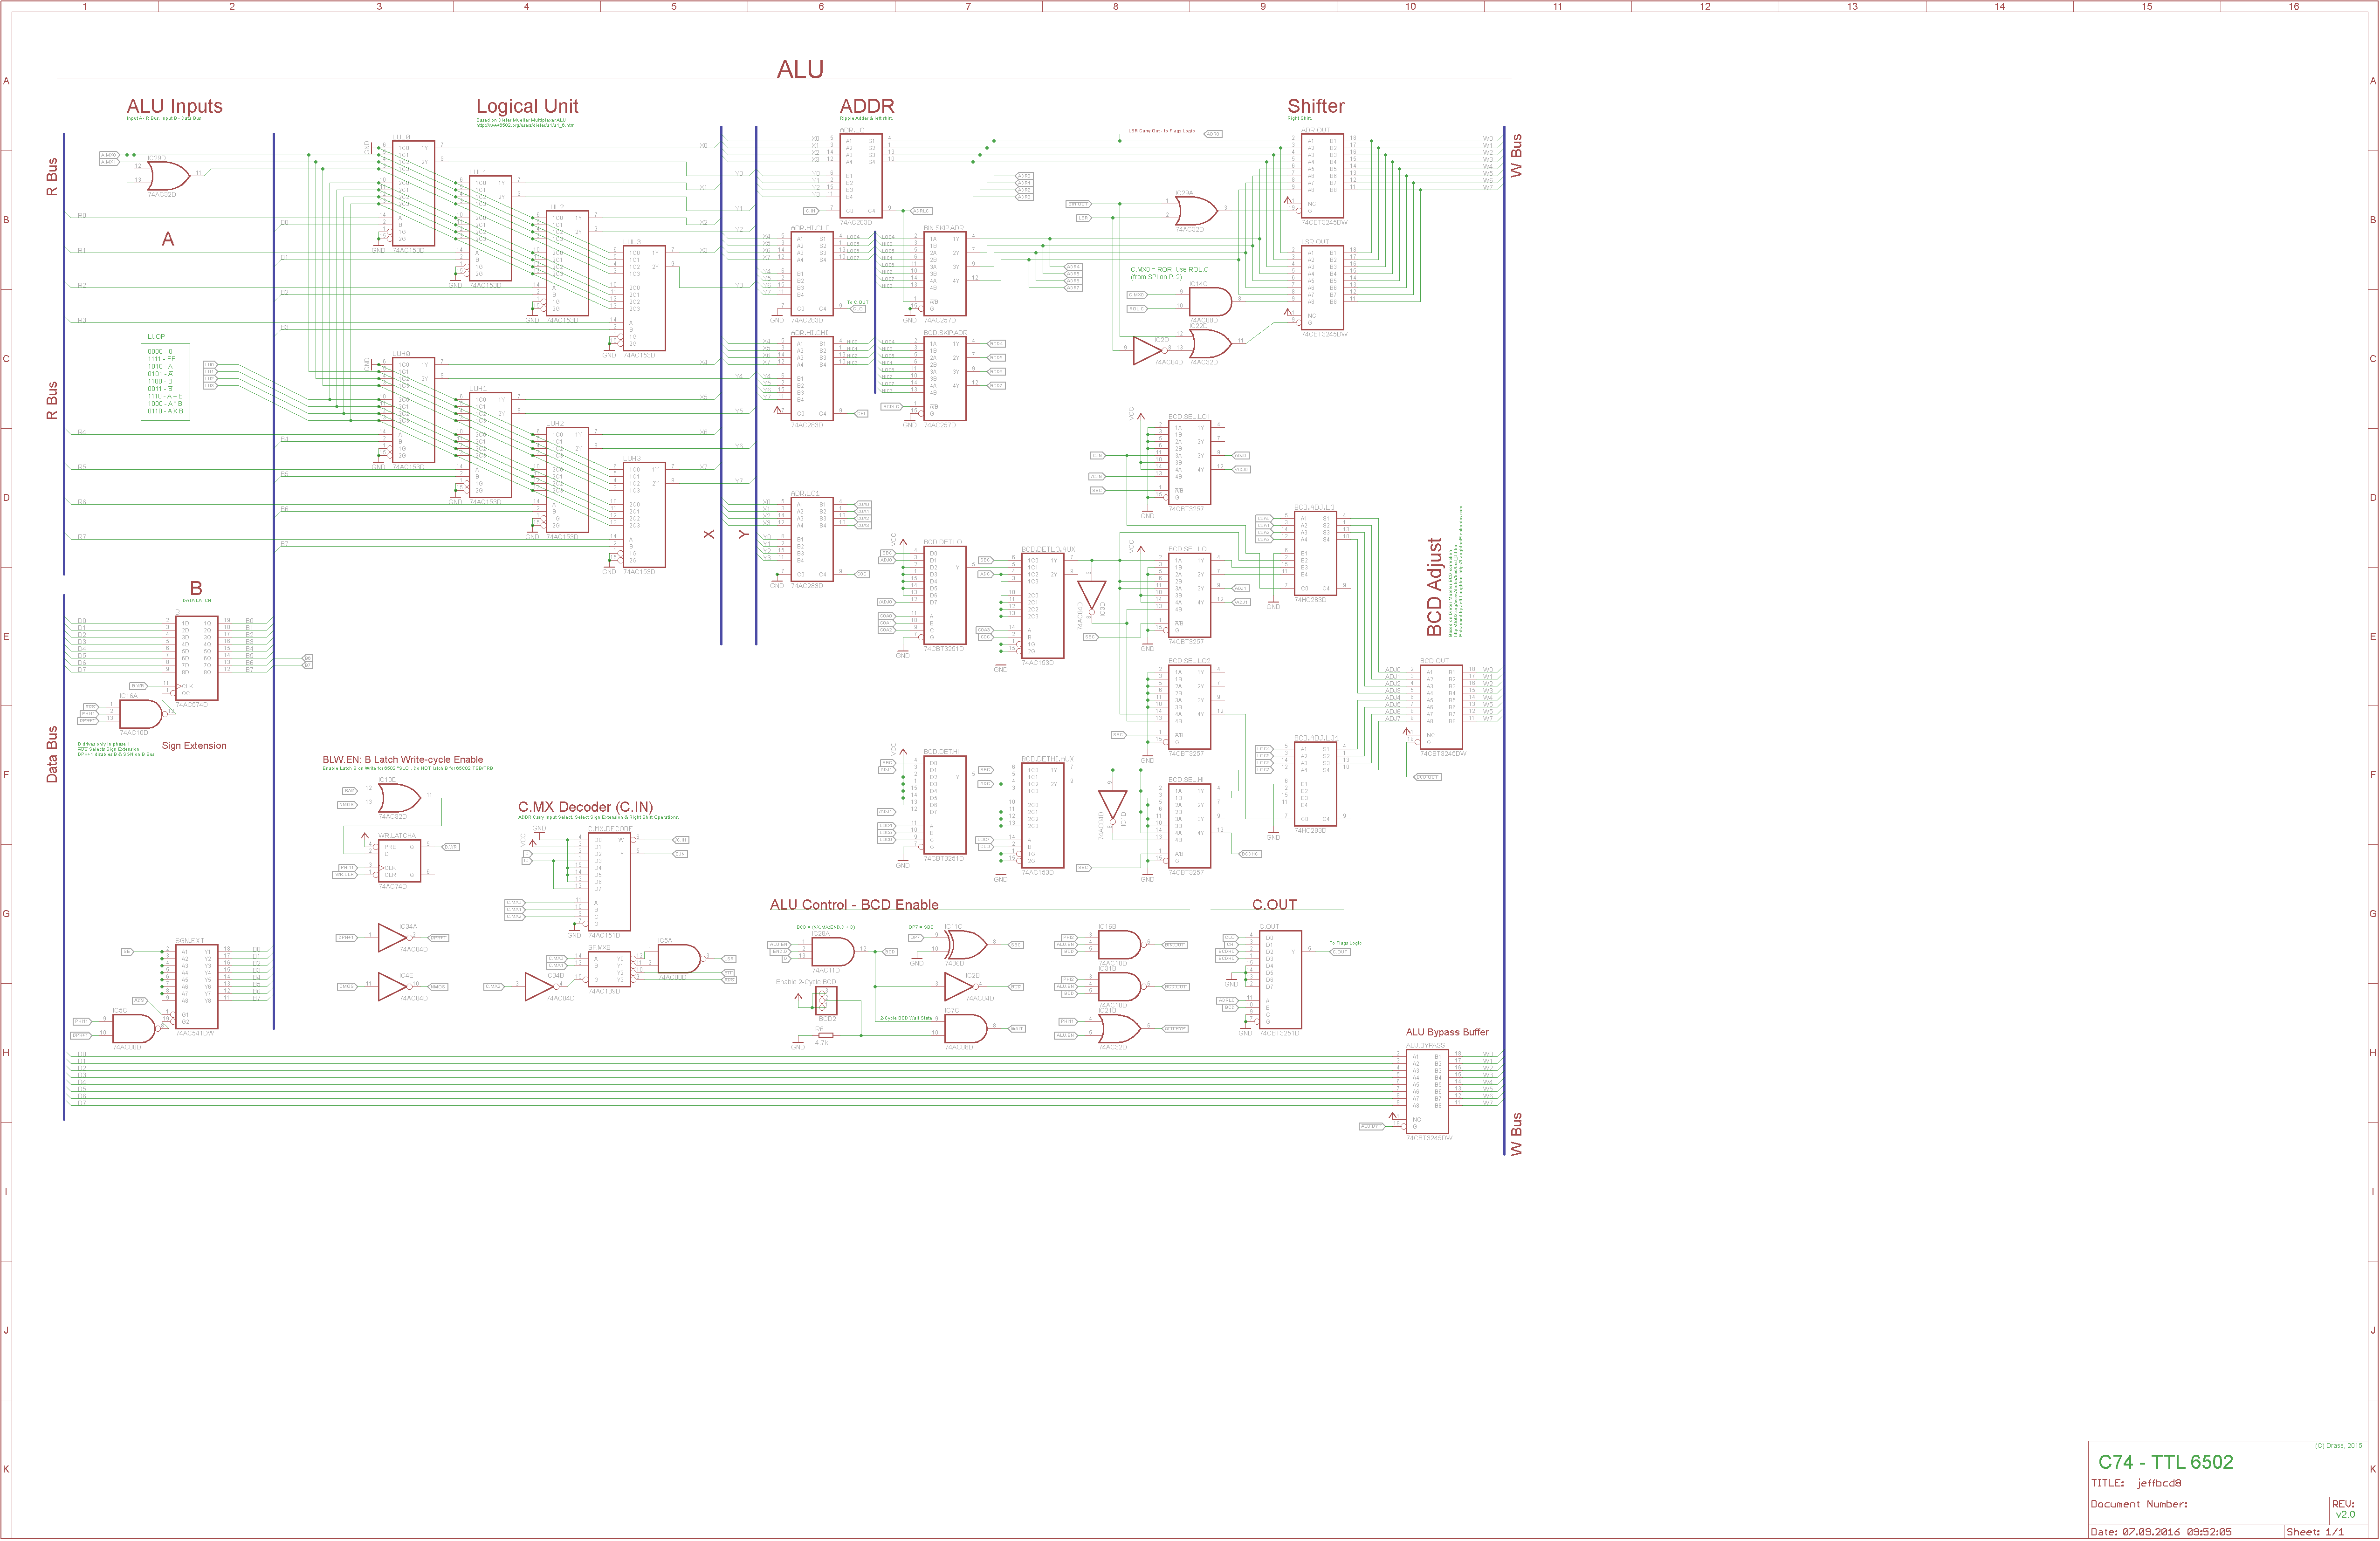Click the LUL0 74AC153D multiplexer chip

[x=413, y=193]
